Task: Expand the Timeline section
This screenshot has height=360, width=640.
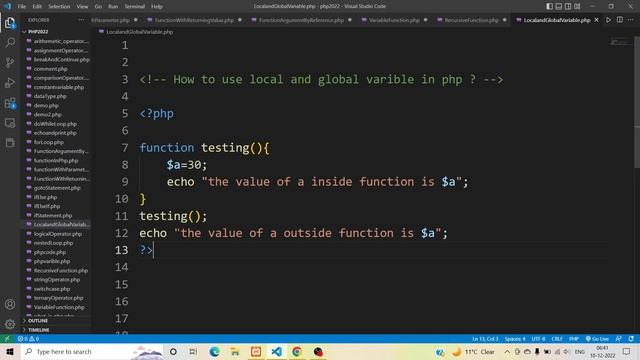Action: pos(37,330)
